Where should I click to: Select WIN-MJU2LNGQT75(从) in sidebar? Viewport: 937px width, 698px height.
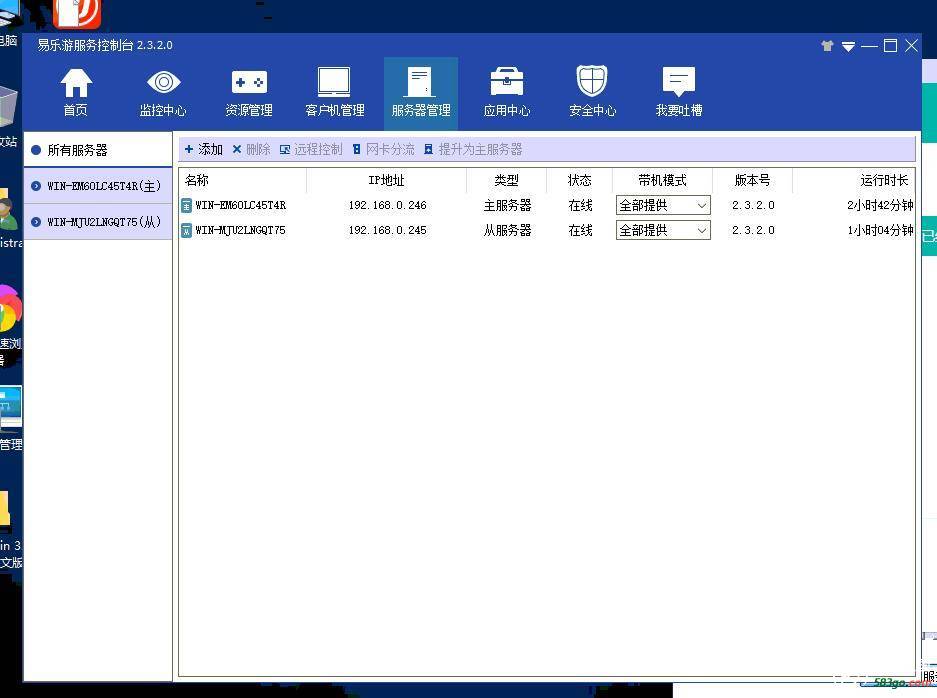coord(98,222)
